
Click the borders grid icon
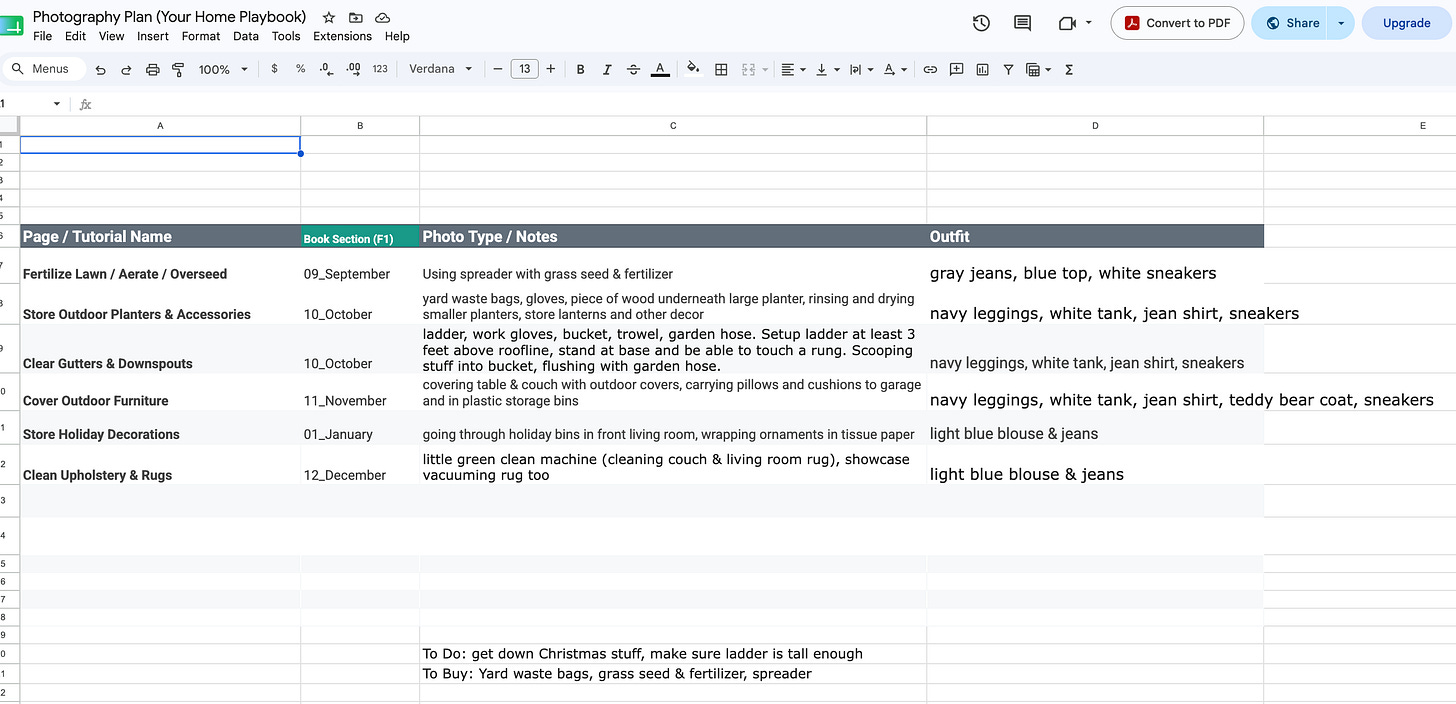click(721, 69)
